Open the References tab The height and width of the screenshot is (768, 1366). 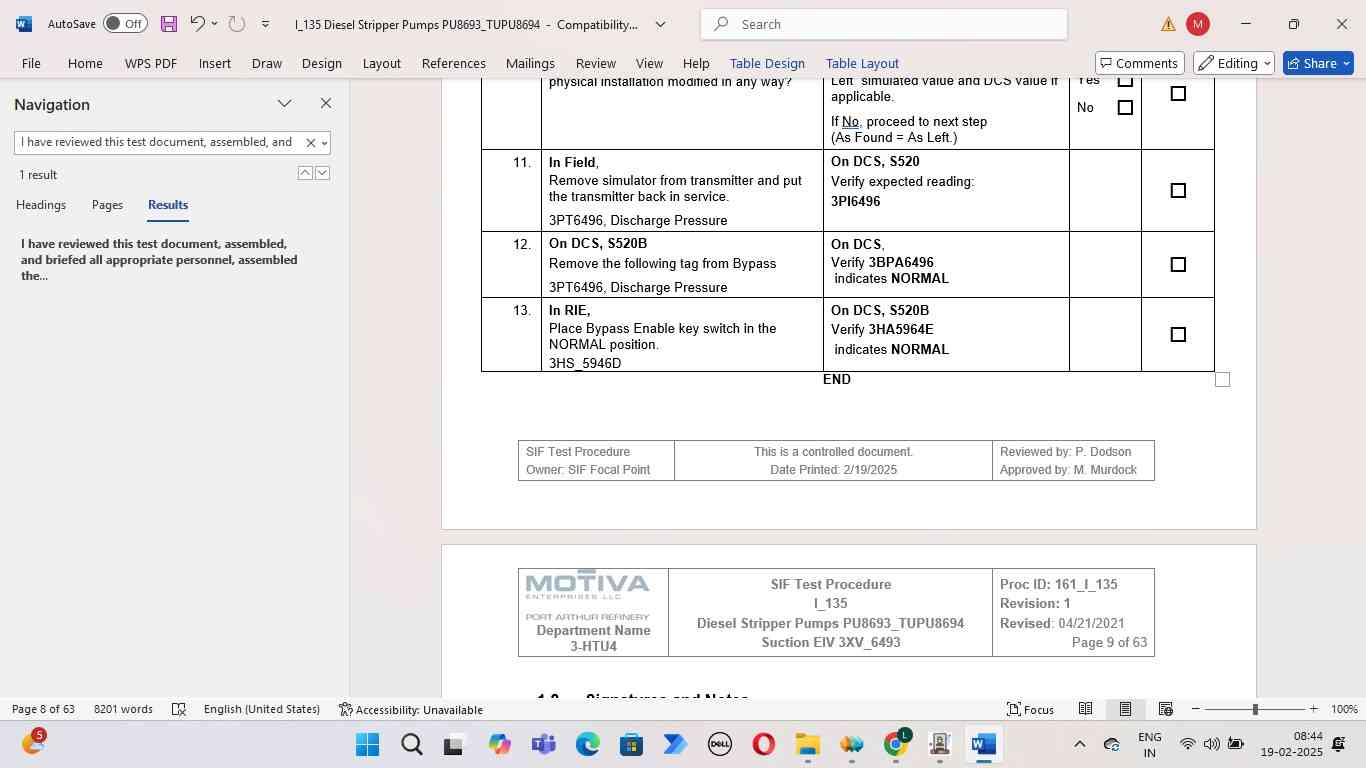click(x=454, y=63)
